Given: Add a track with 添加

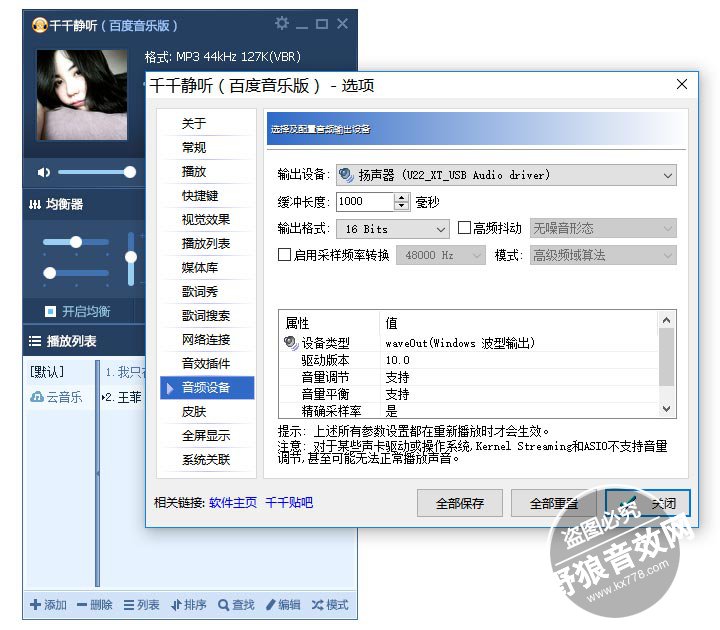Looking at the screenshot, I should pyautogui.click(x=48, y=605).
